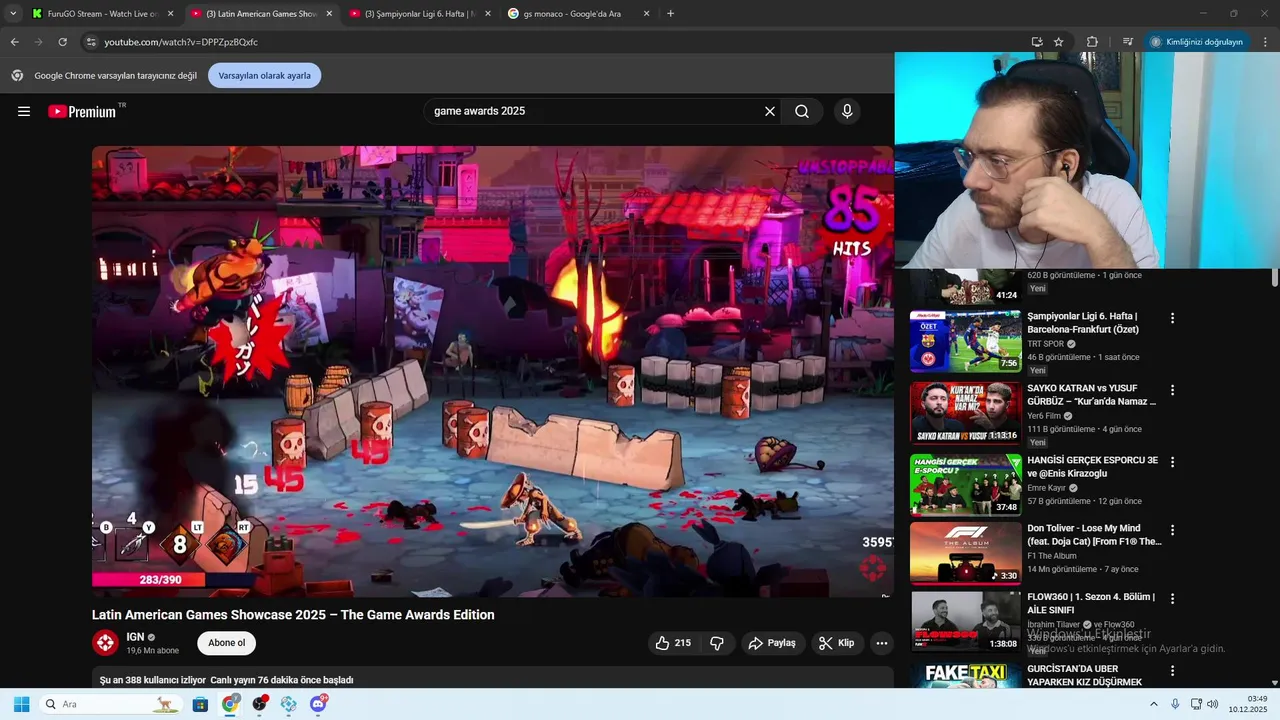Open TRT SPOR channel link

pyautogui.click(x=1045, y=344)
